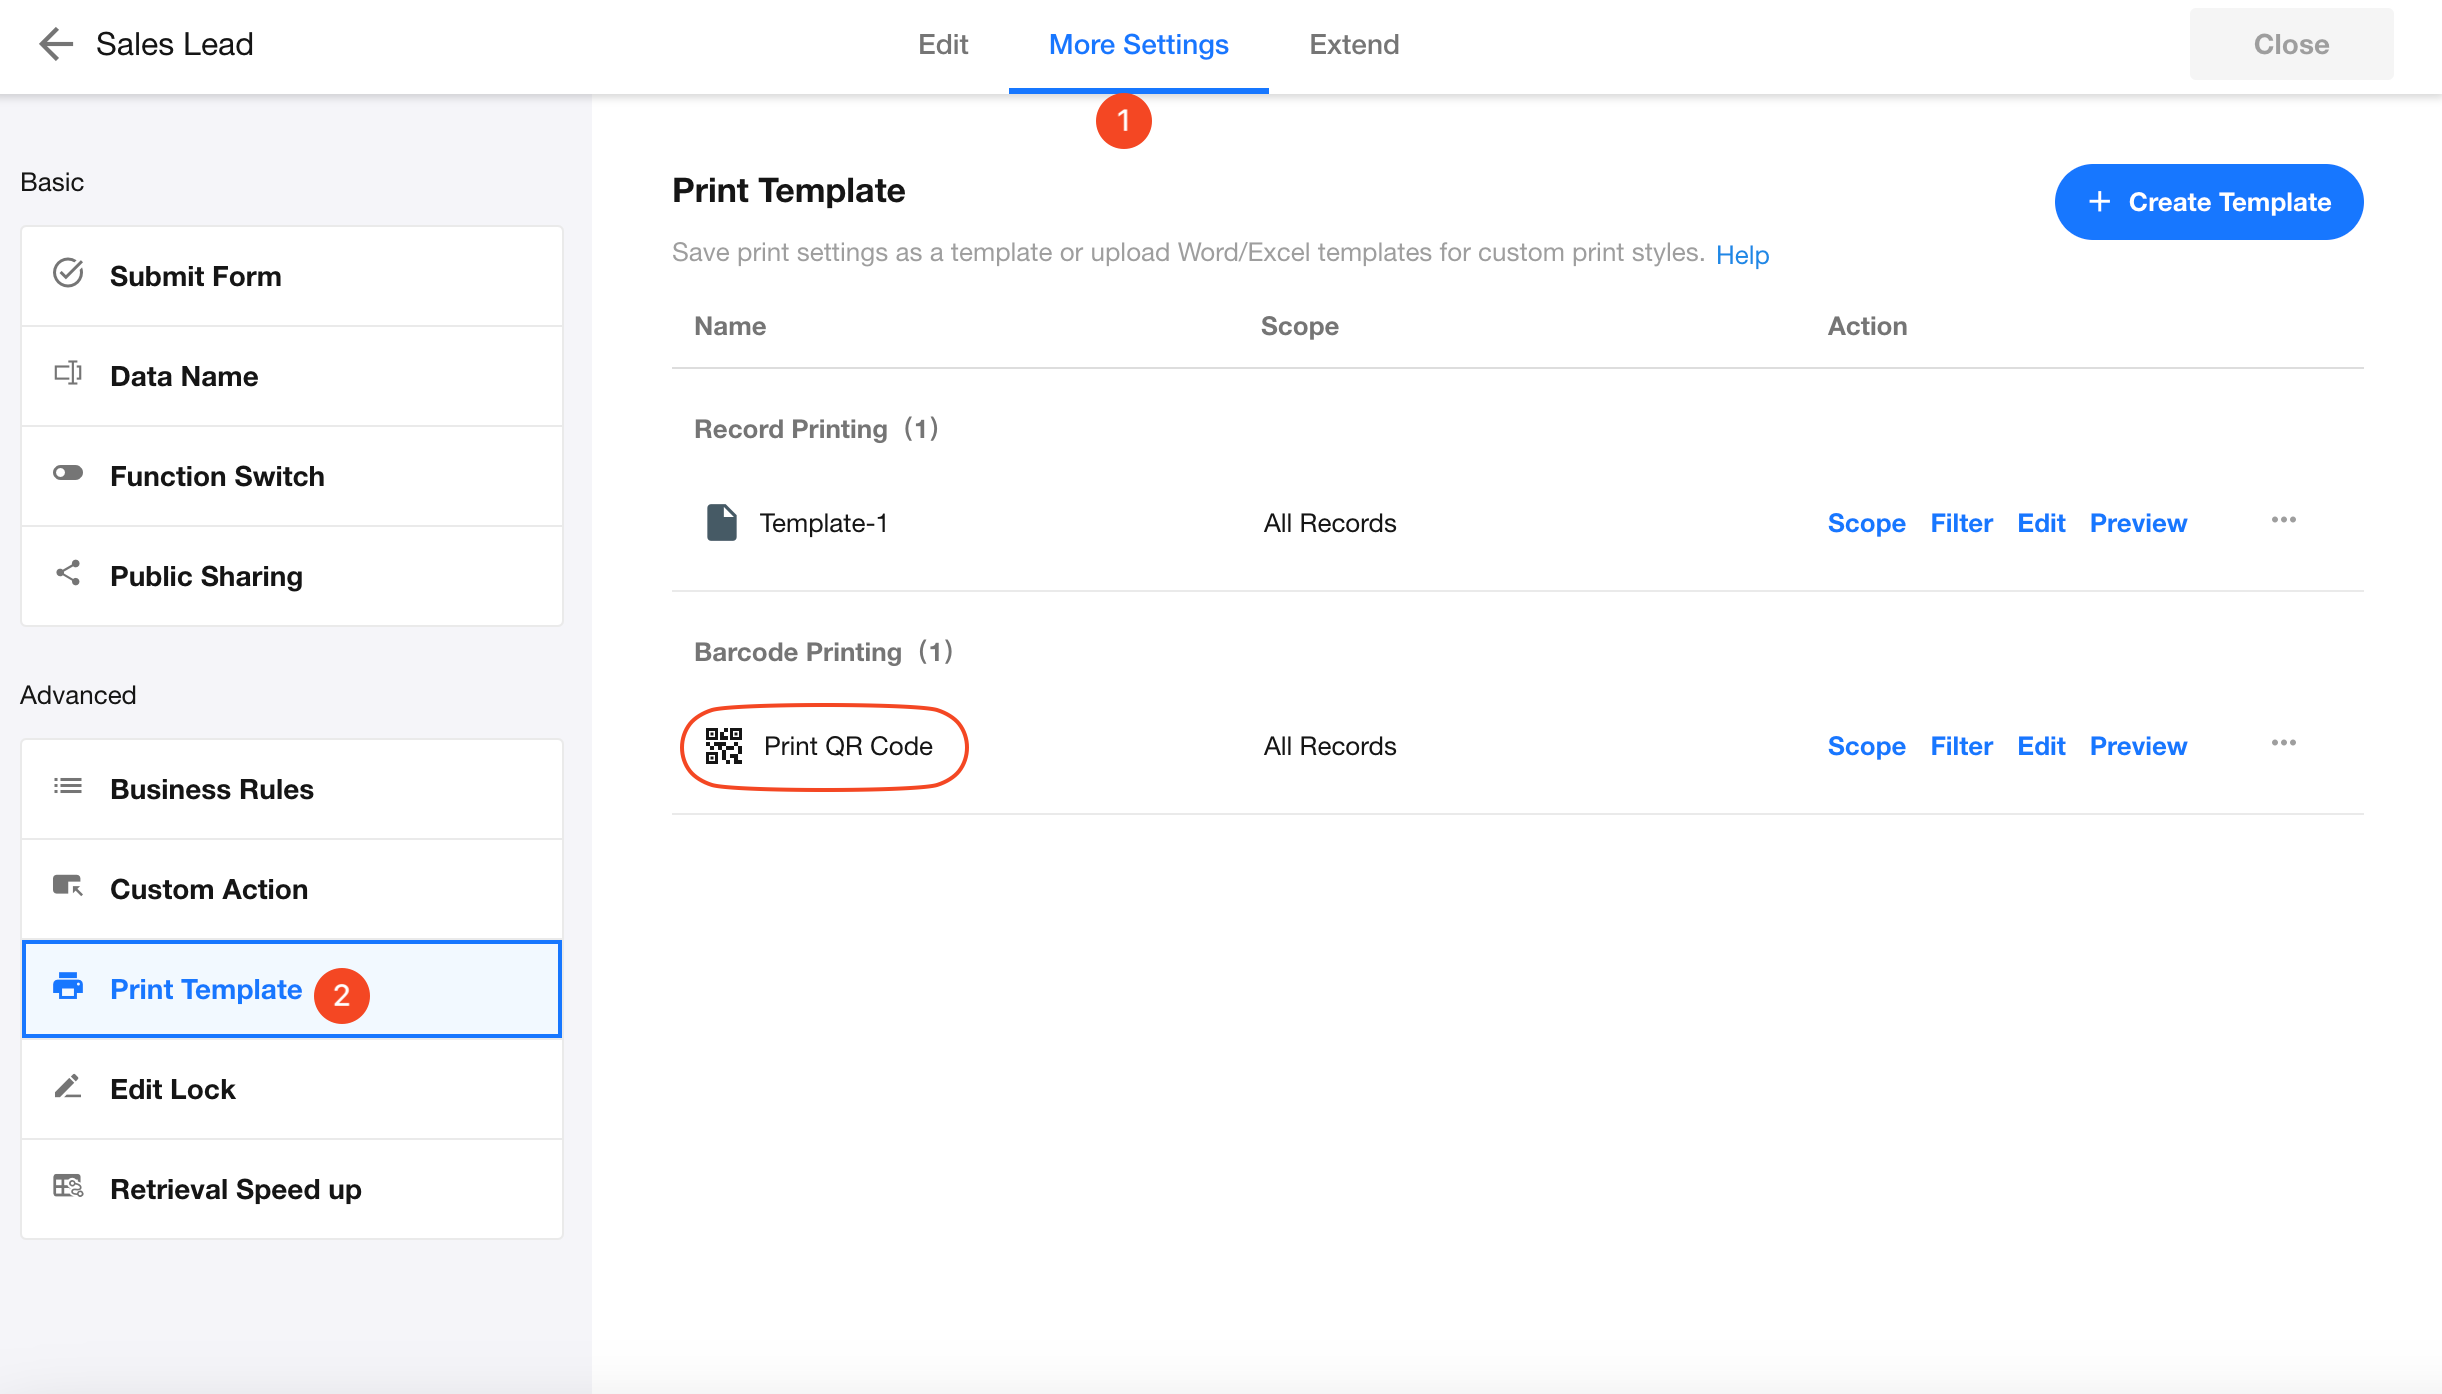Click the Template-1 document icon
The height and width of the screenshot is (1394, 2442).
pos(722,523)
